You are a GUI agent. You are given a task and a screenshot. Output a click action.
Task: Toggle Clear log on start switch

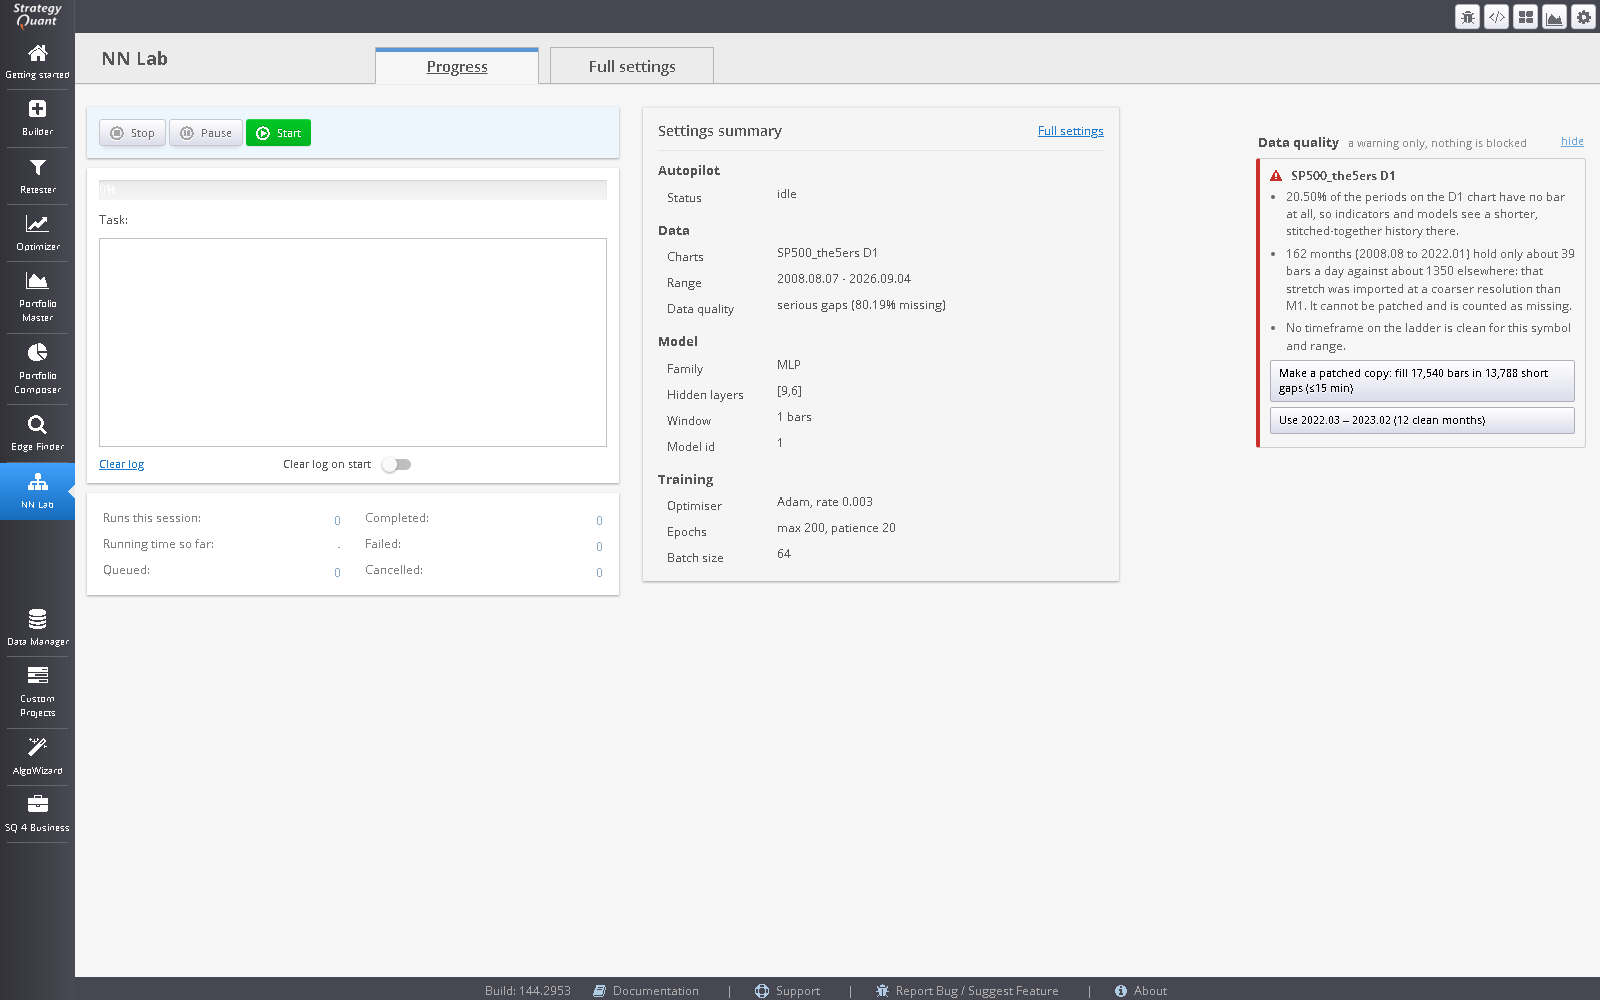[396, 464]
